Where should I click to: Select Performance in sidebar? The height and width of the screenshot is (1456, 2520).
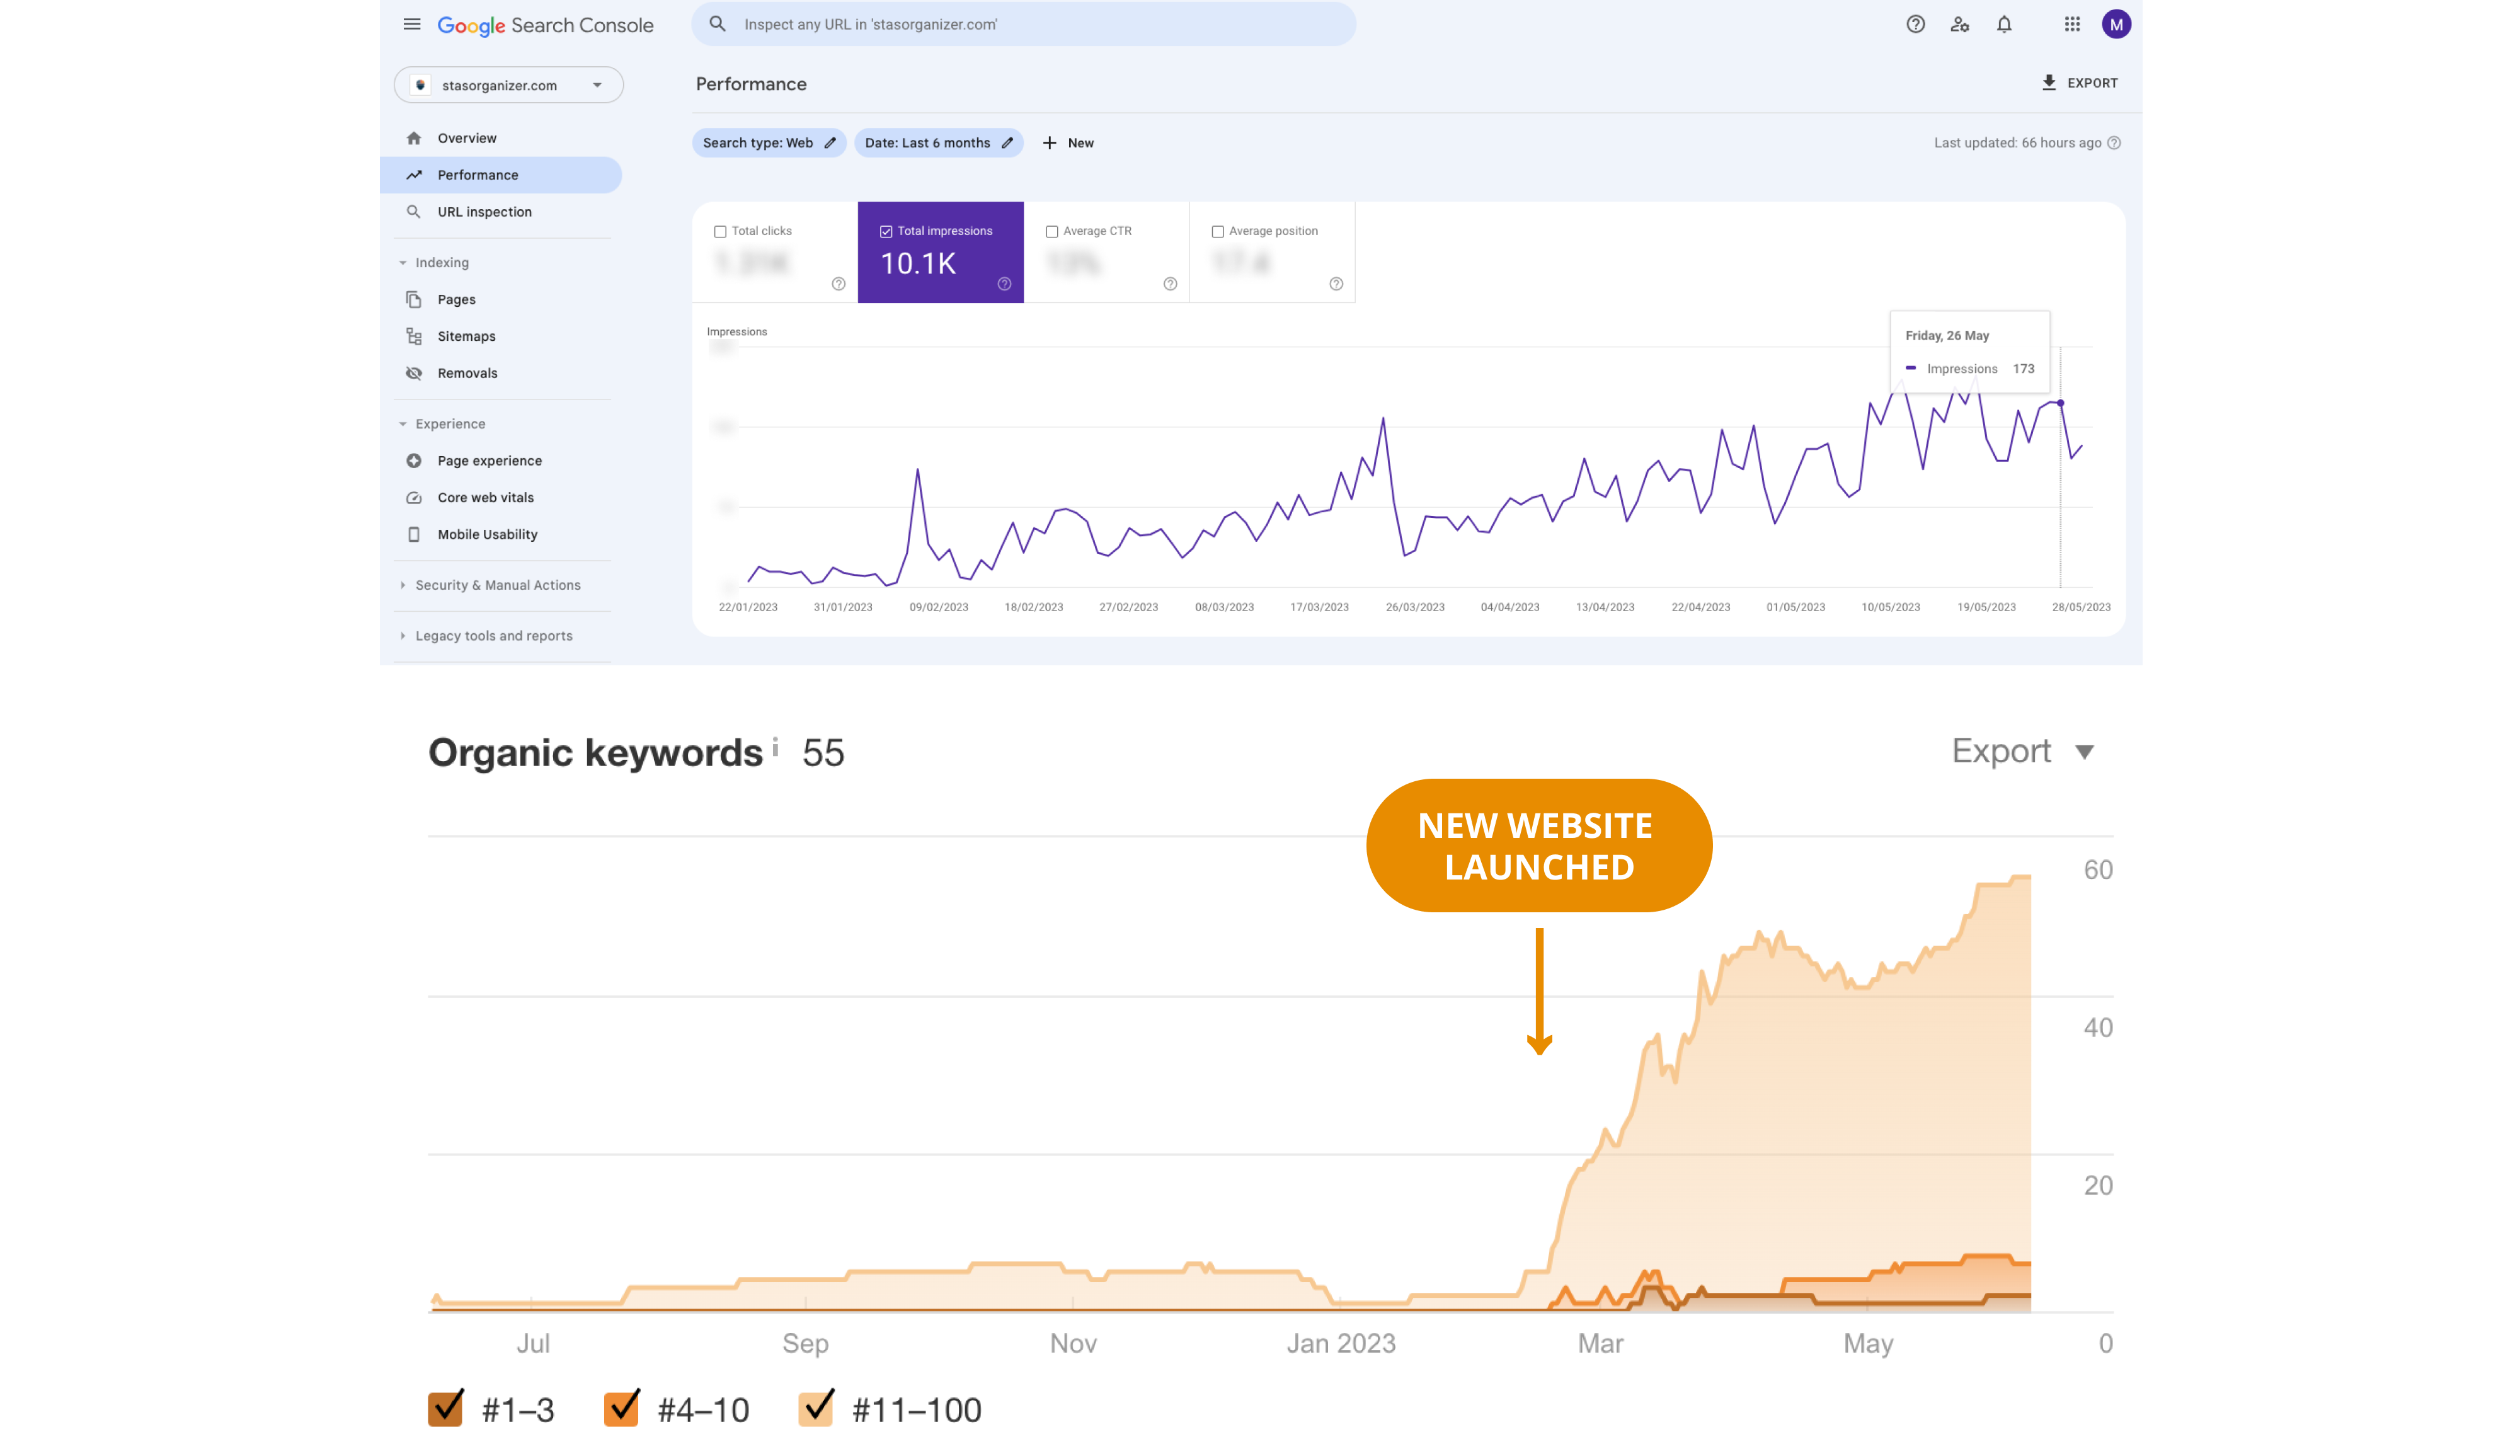tap(501, 175)
